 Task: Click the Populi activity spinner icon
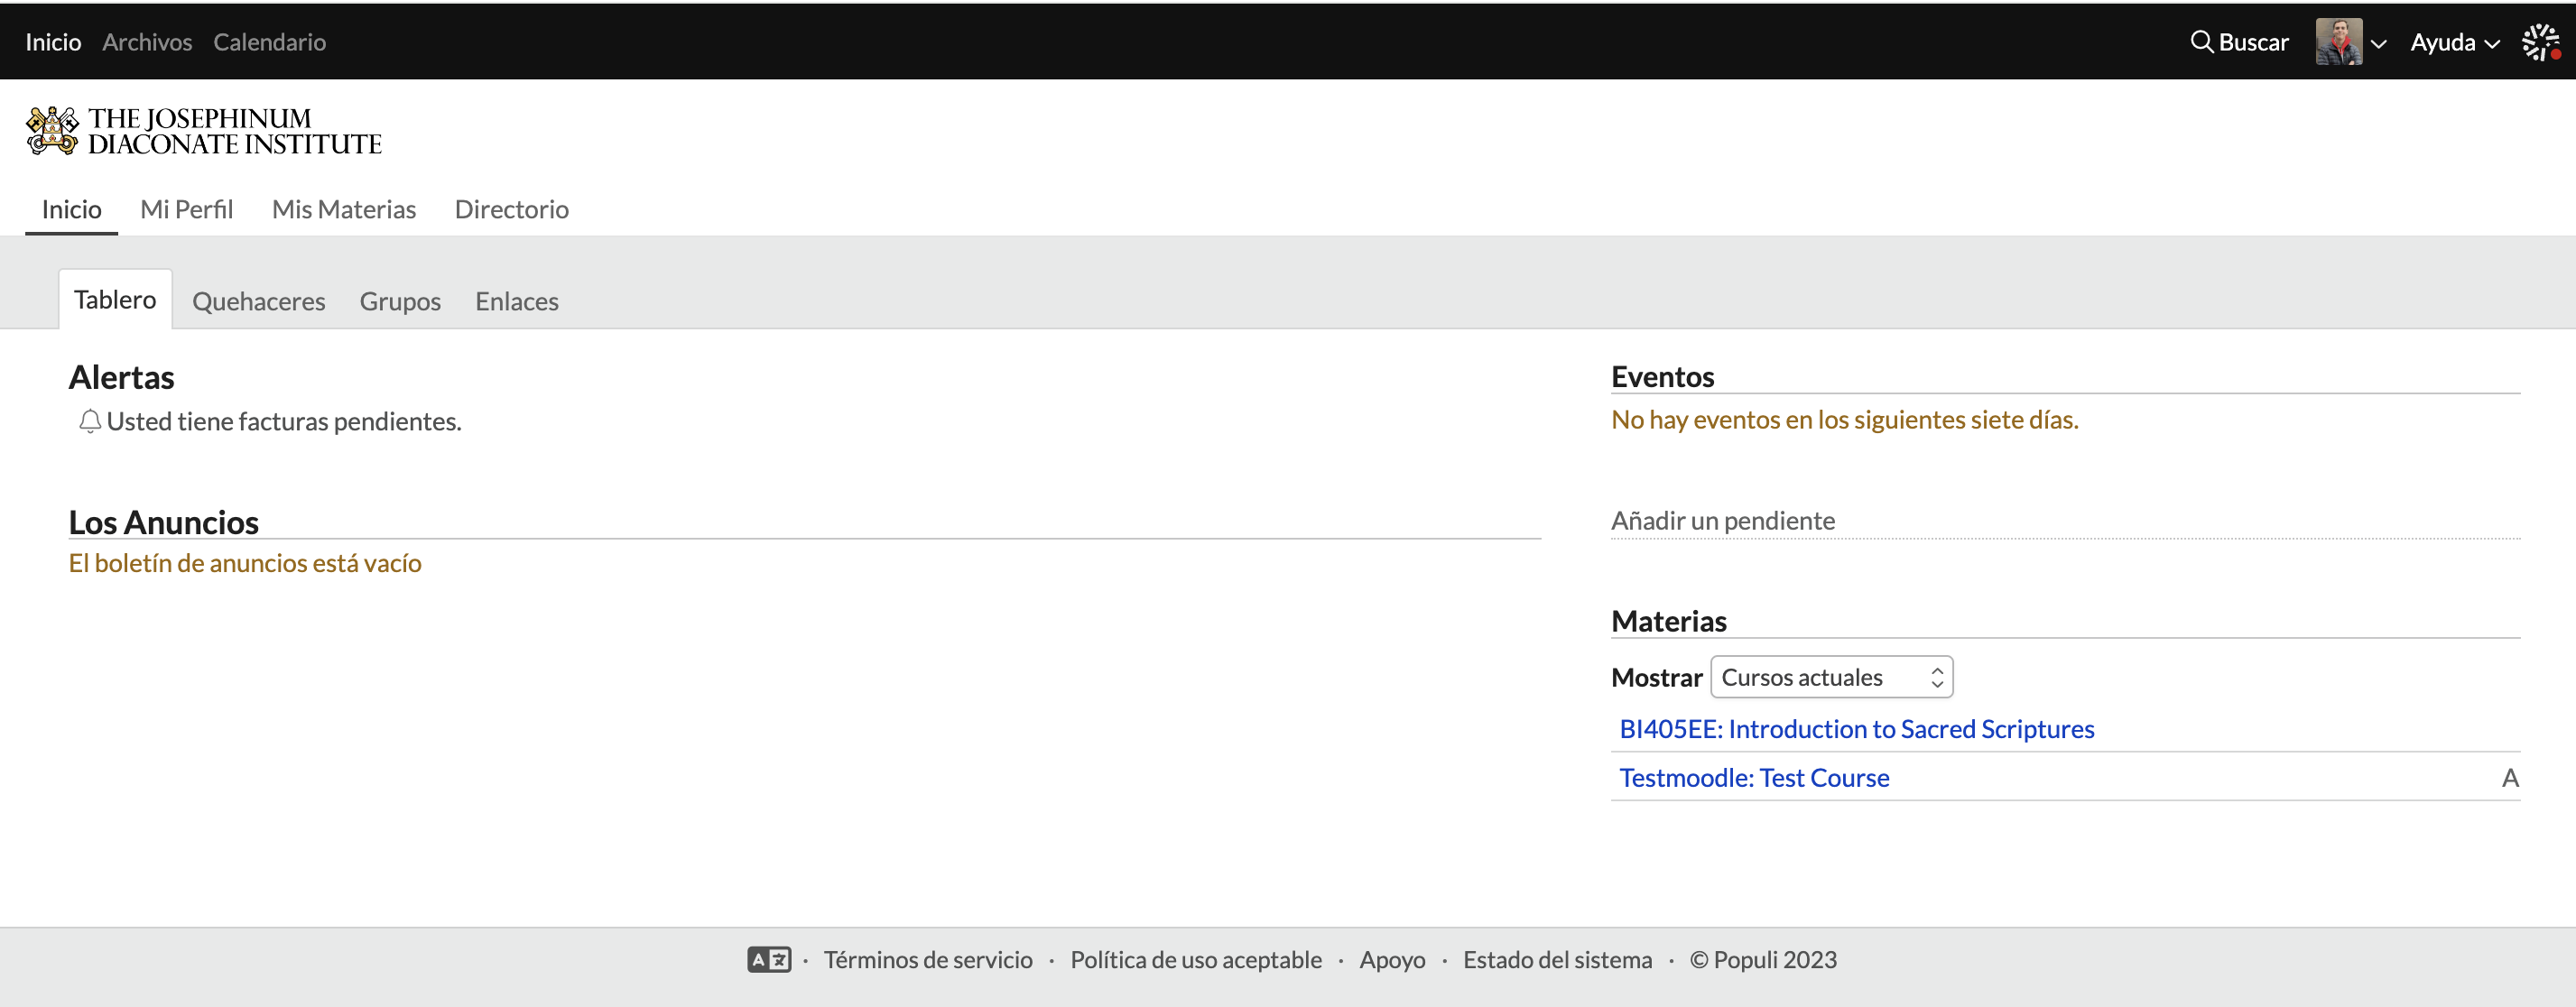pyautogui.click(x=2540, y=42)
